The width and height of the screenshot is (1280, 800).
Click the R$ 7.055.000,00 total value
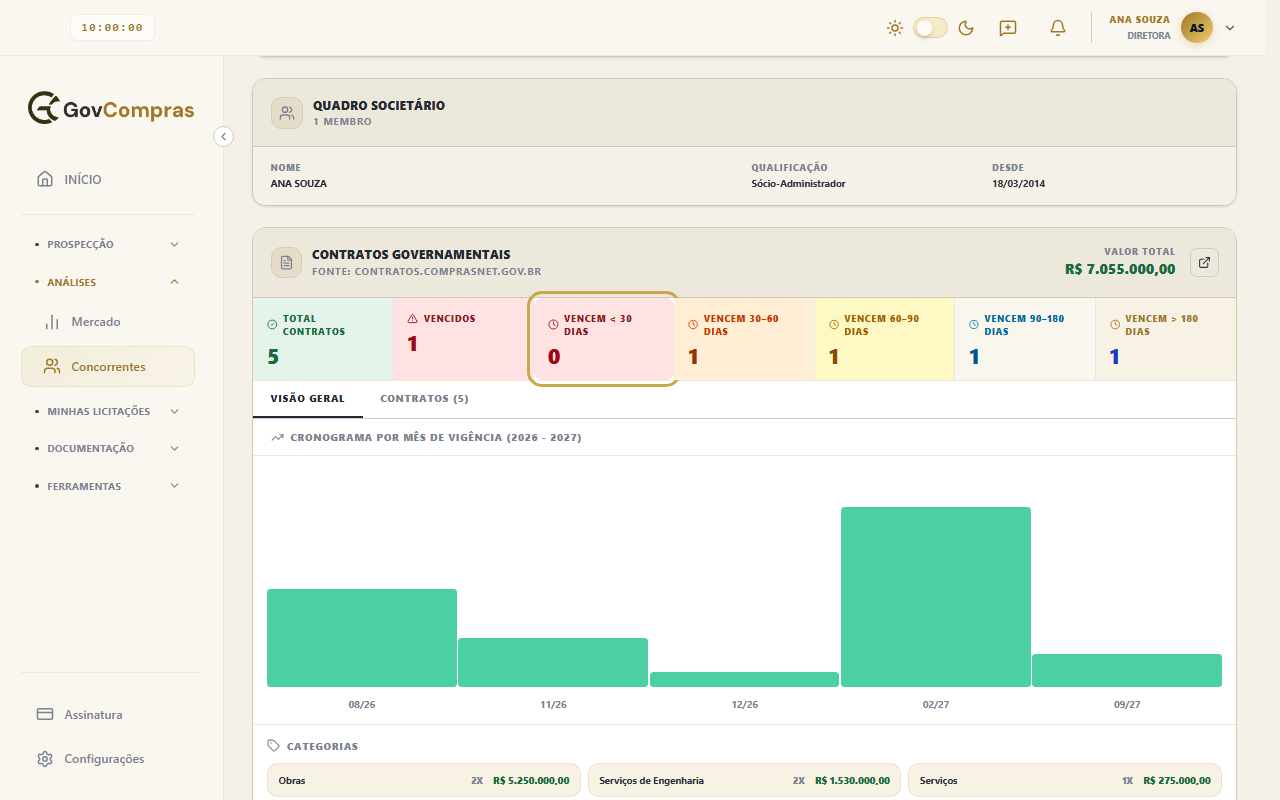point(1120,269)
